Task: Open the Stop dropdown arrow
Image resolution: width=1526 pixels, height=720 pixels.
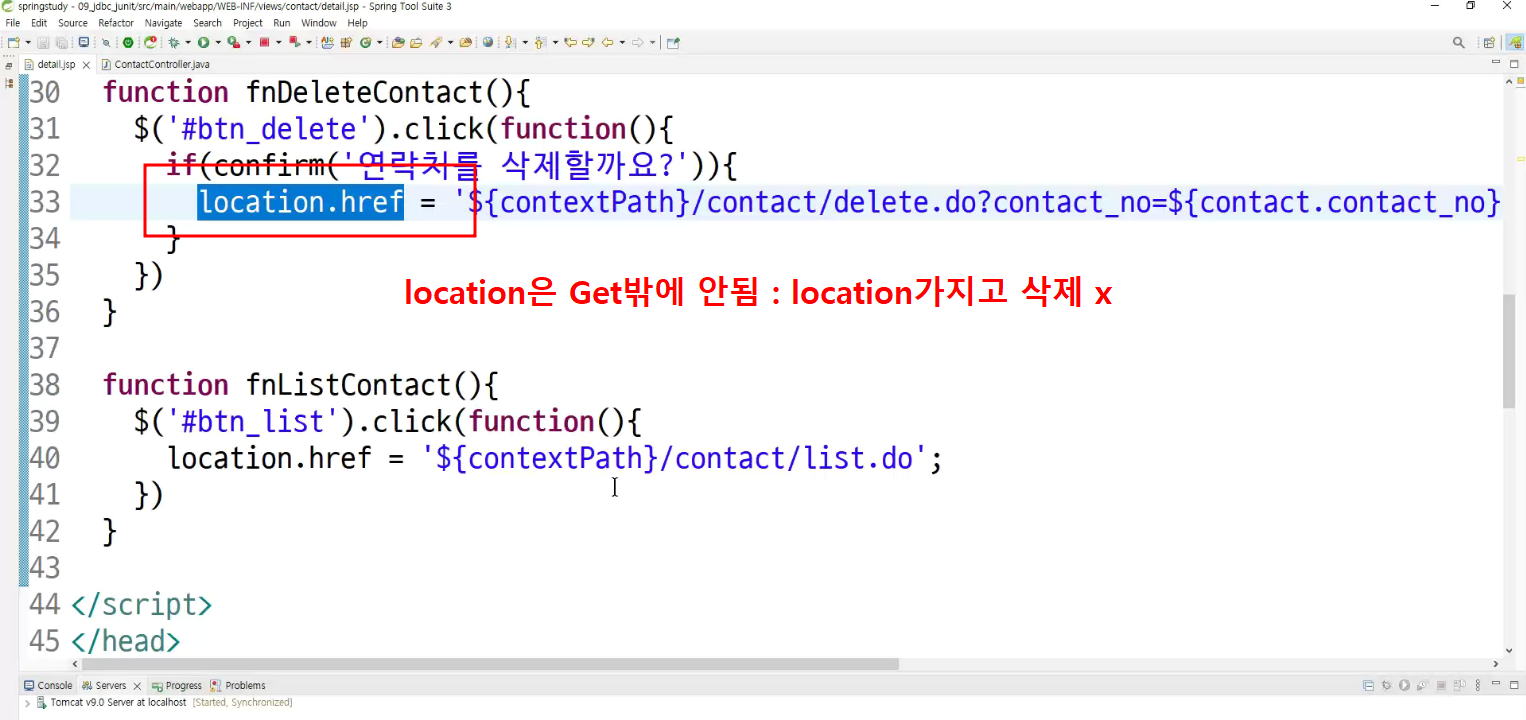Action: coord(278,42)
